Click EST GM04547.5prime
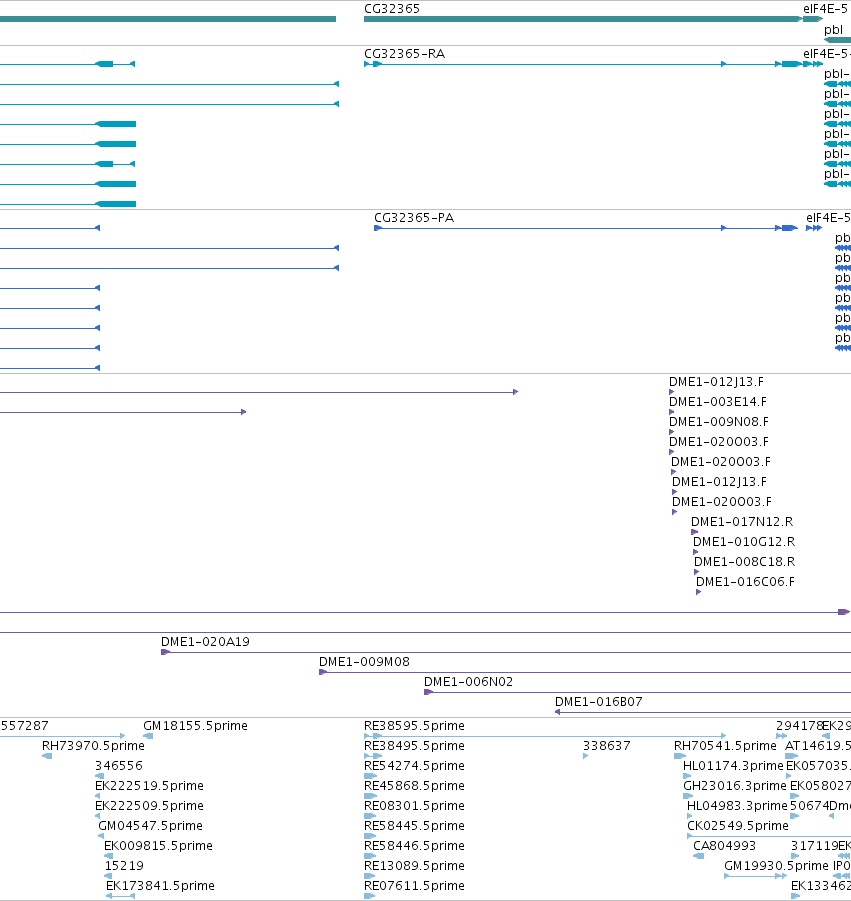This screenshot has height=901, width=851. (x=151, y=826)
